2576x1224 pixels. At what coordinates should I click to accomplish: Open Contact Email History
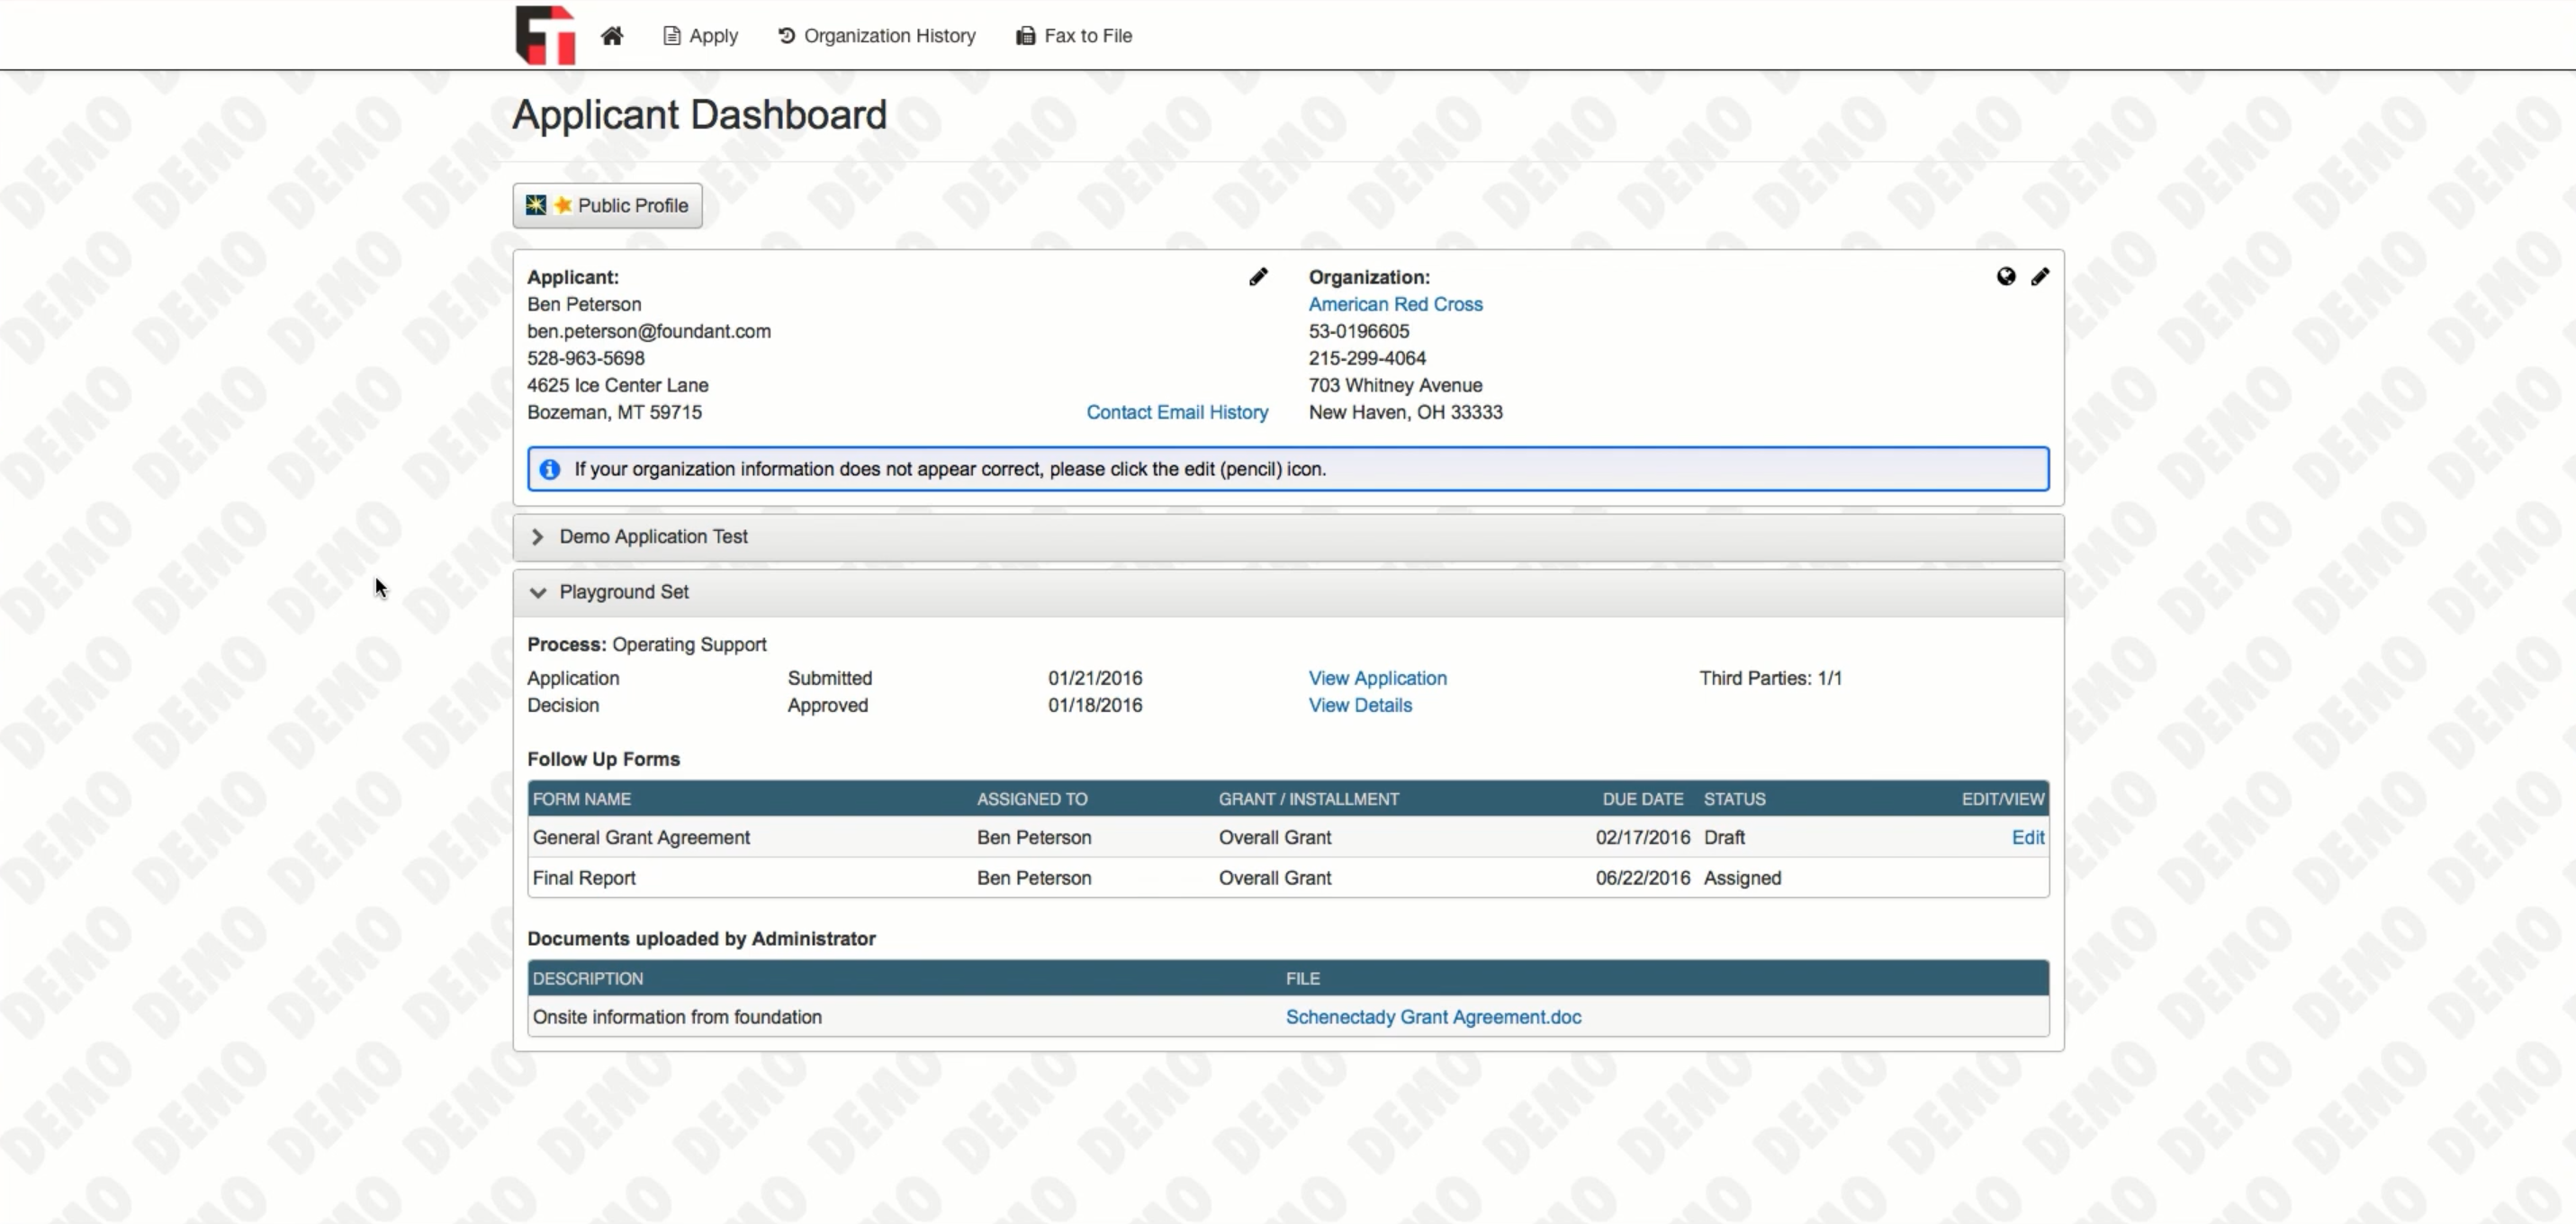(x=1177, y=412)
